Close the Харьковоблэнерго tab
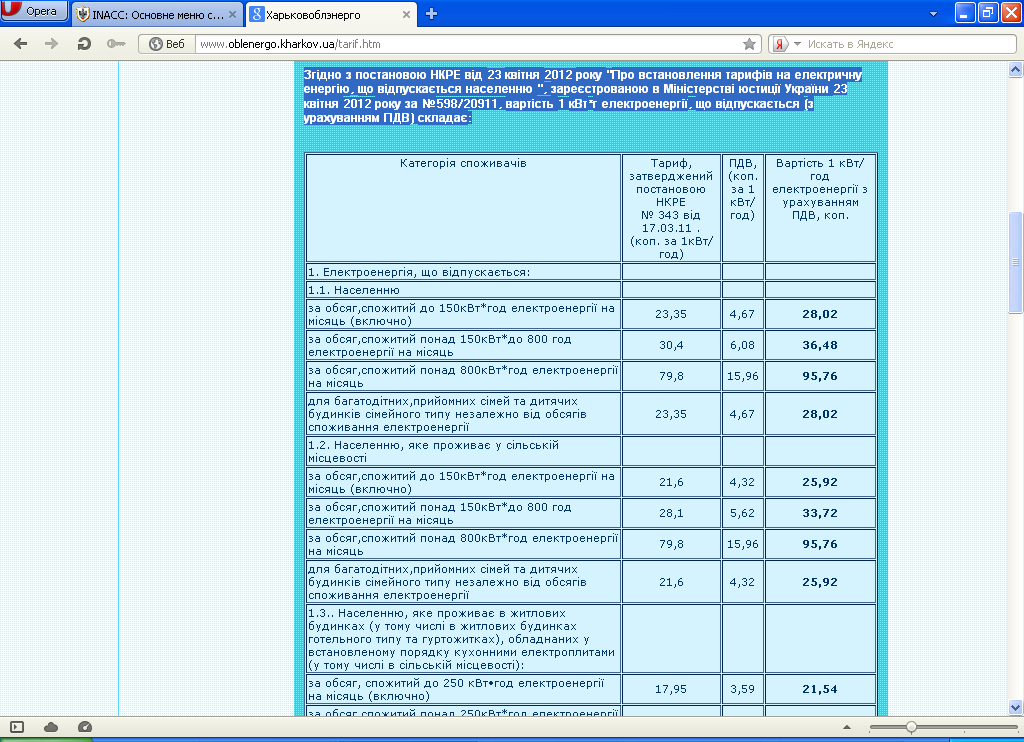Viewport: 1024px width, 742px height. pyautogui.click(x=406, y=14)
